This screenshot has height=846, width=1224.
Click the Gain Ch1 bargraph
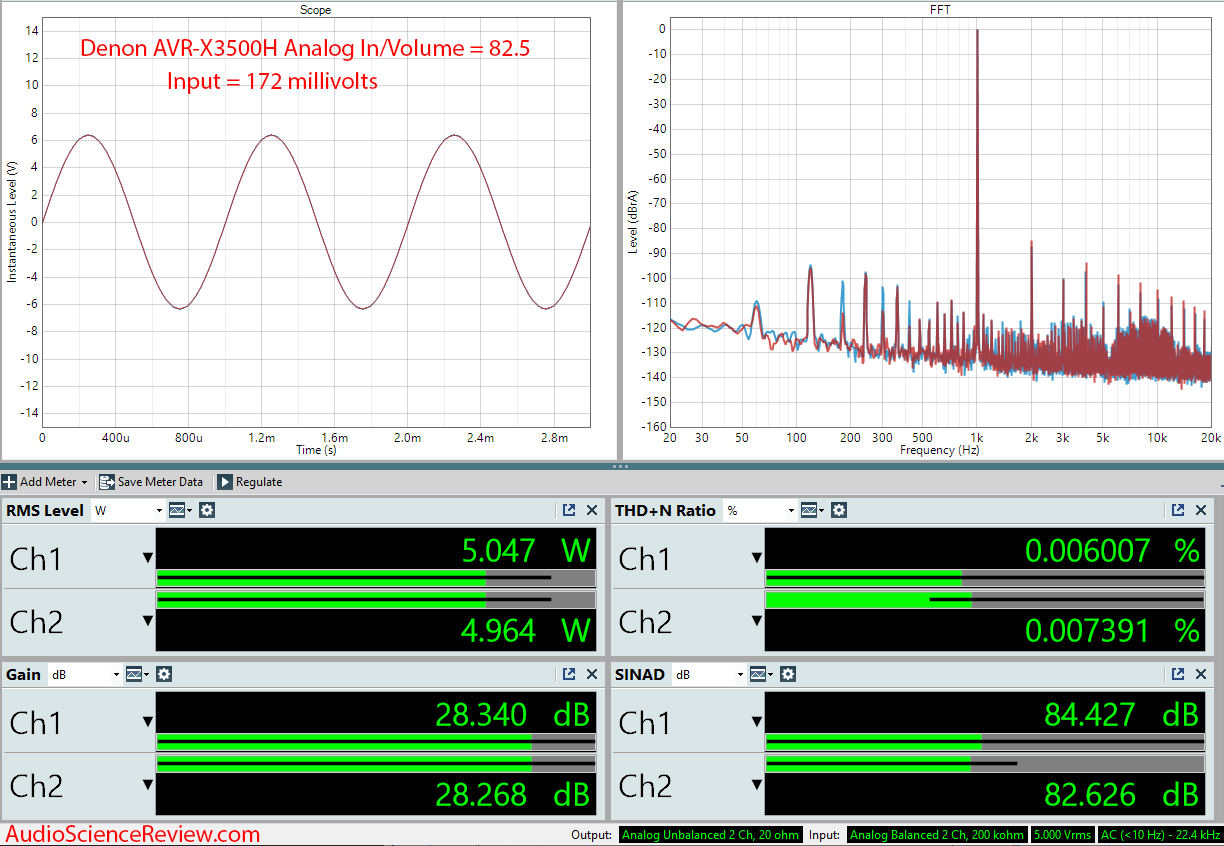[376, 742]
